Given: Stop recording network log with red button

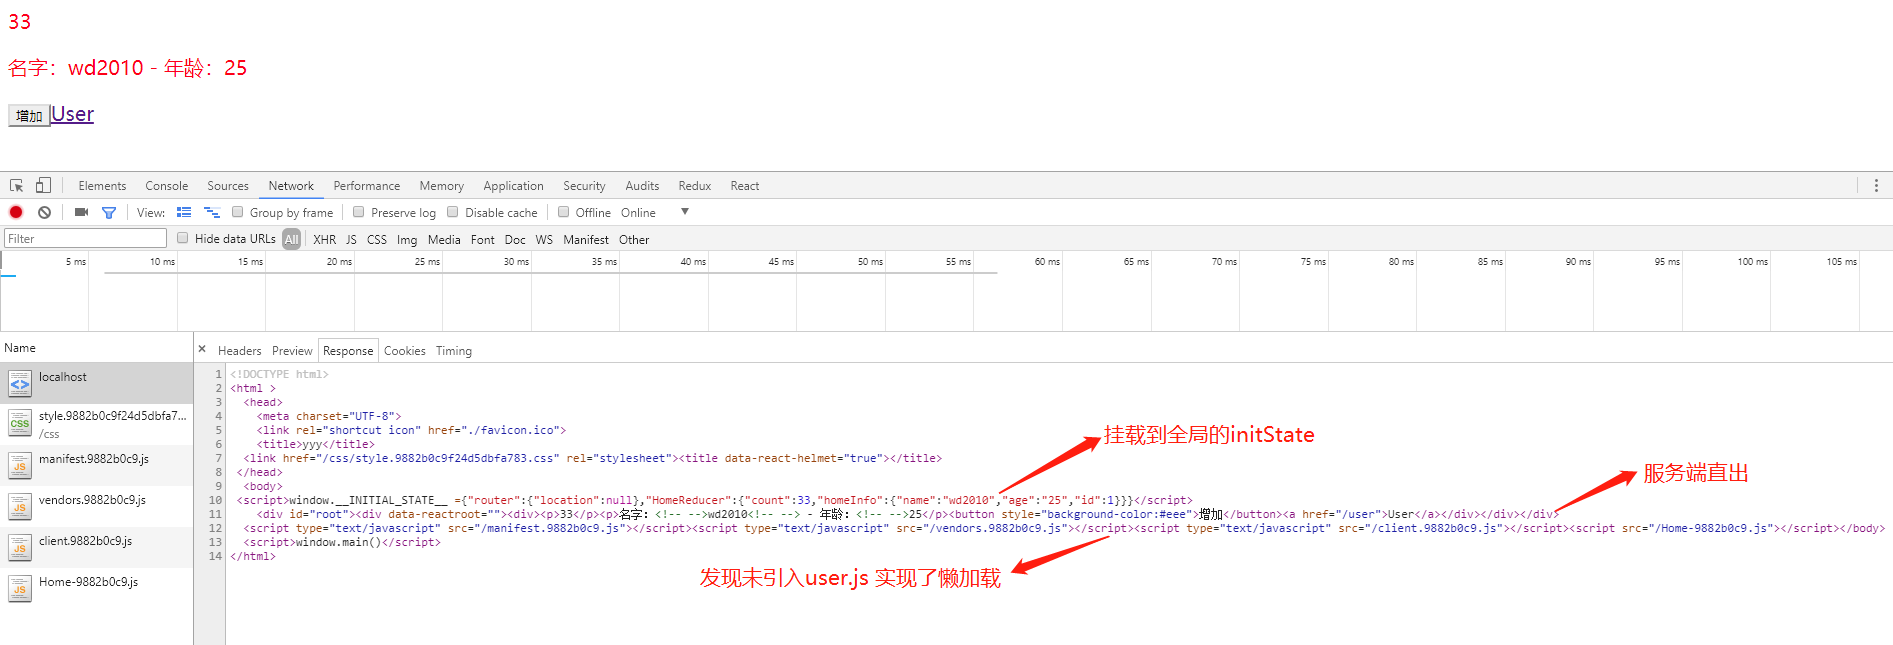Looking at the screenshot, I should tap(16, 212).
